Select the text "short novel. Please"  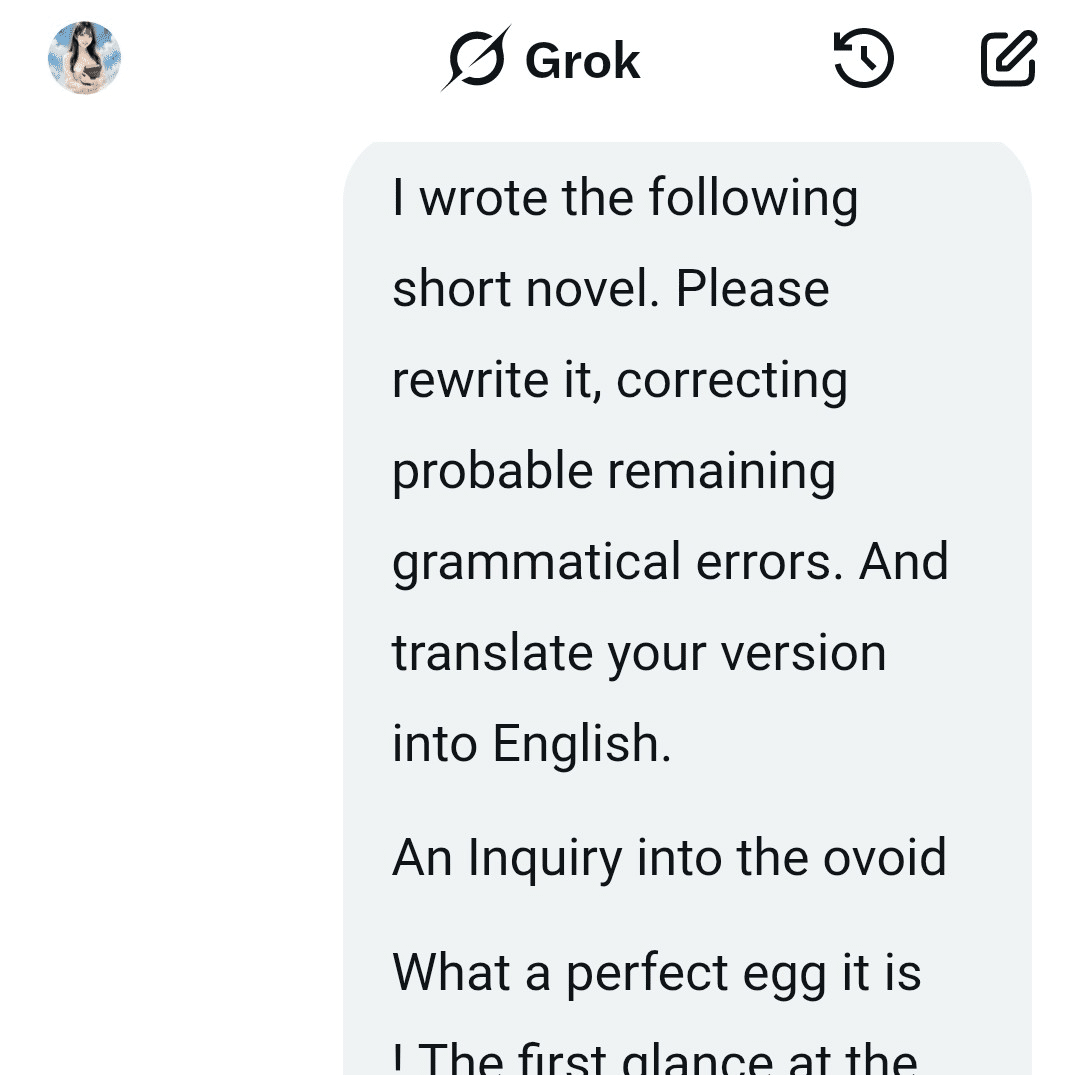(610, 289)
